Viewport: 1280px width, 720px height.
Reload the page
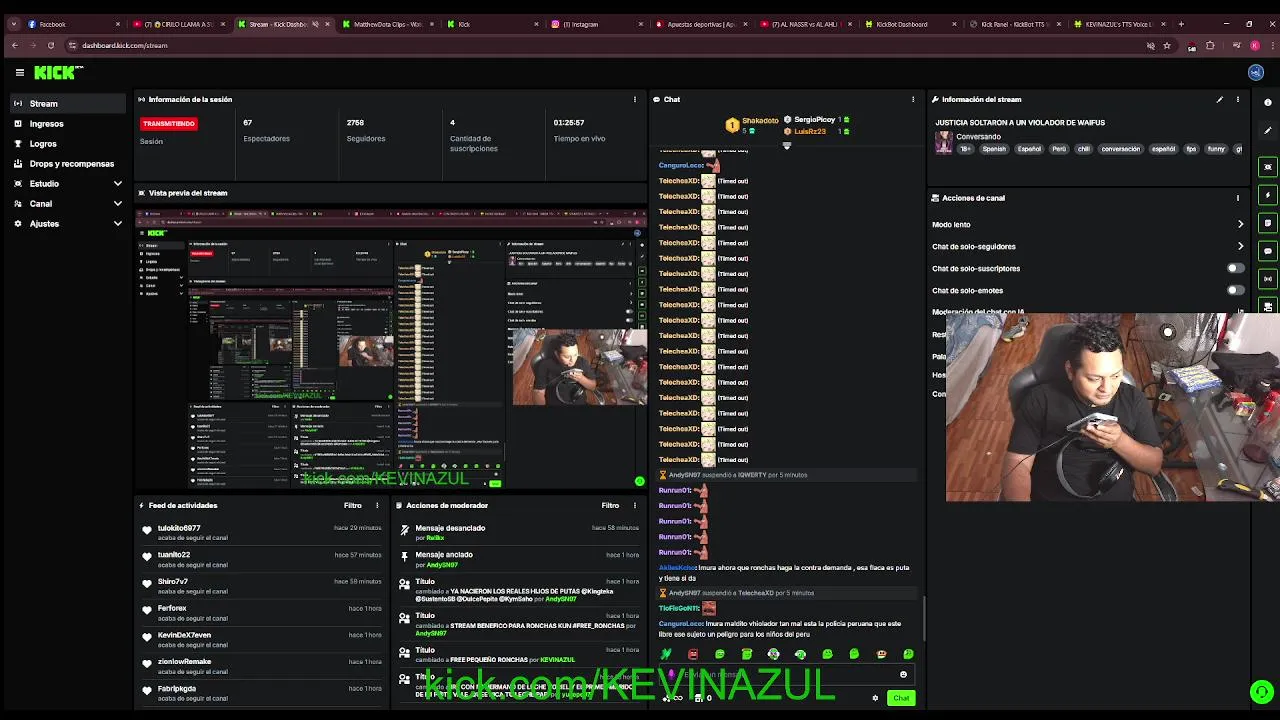pos(50,45)
